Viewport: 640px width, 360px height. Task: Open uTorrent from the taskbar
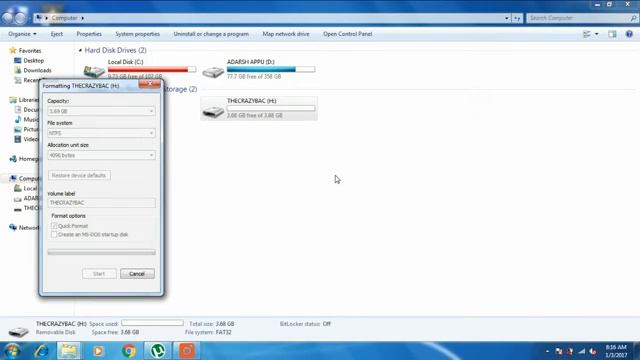pyautogui.click(x=158, y=351)
